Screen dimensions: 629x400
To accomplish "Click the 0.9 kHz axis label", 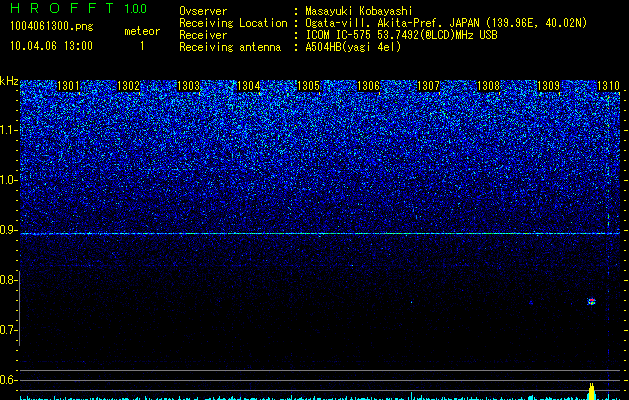I will coord(9,230).
